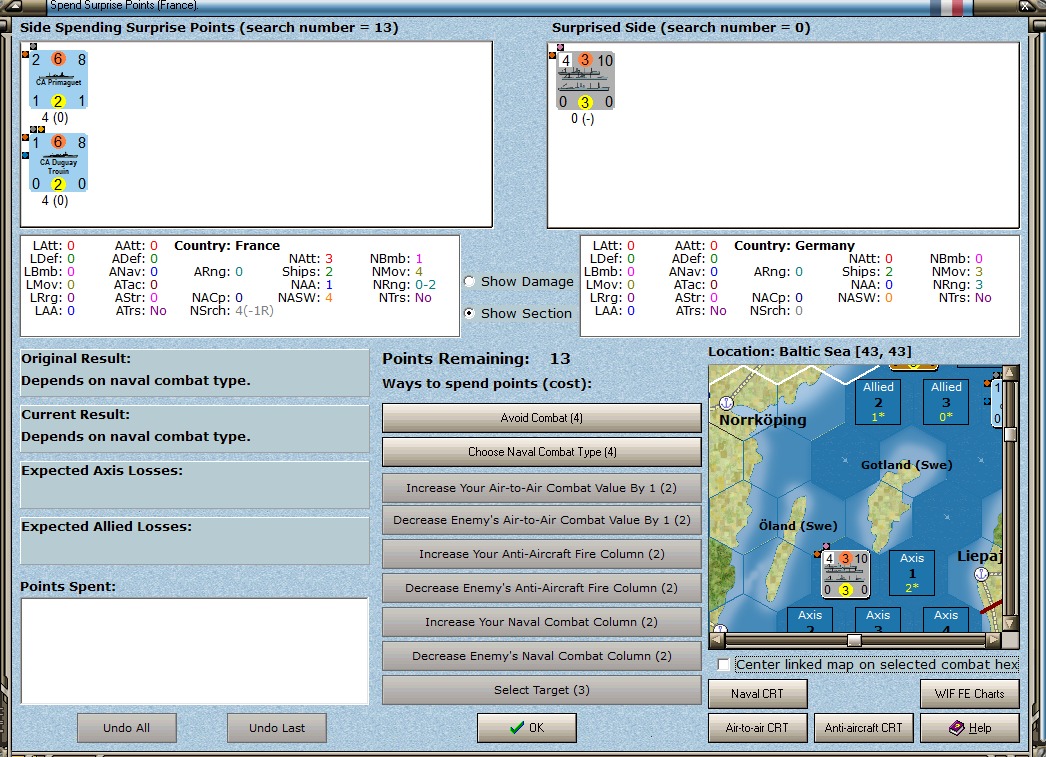Confirm with the OK button
1046x757 pixels.
click(526, 728)
